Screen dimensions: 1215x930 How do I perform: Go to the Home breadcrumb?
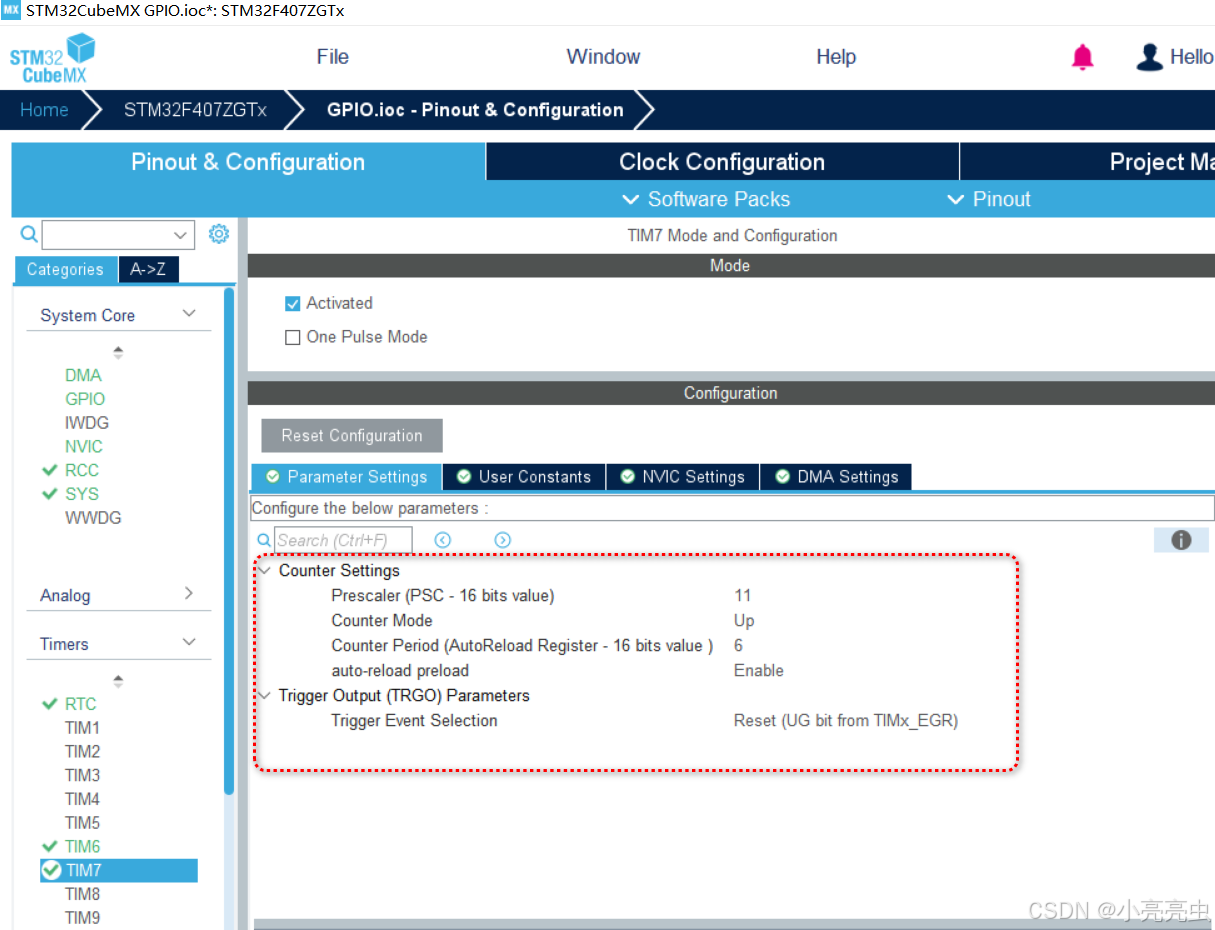[44, 110]
